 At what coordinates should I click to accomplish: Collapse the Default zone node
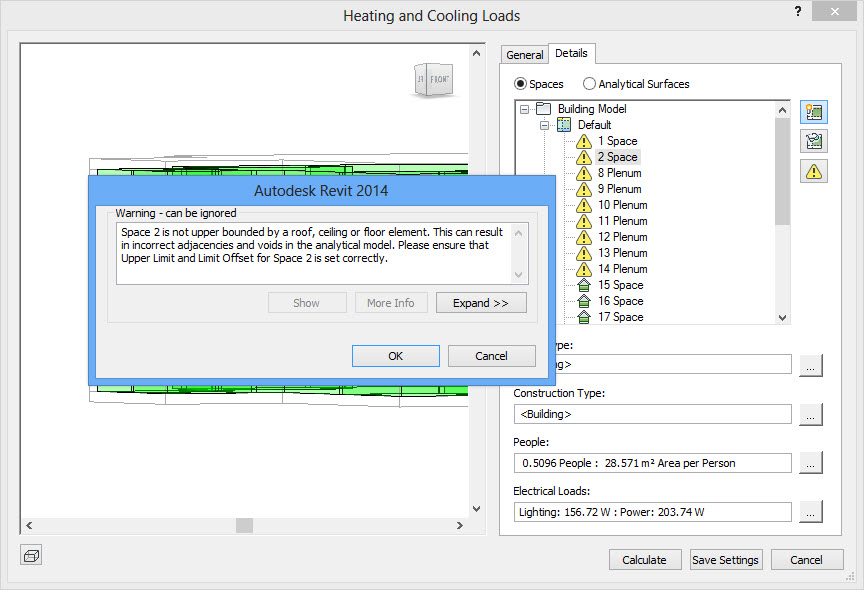pyautogui.click(x=544, y=125)
